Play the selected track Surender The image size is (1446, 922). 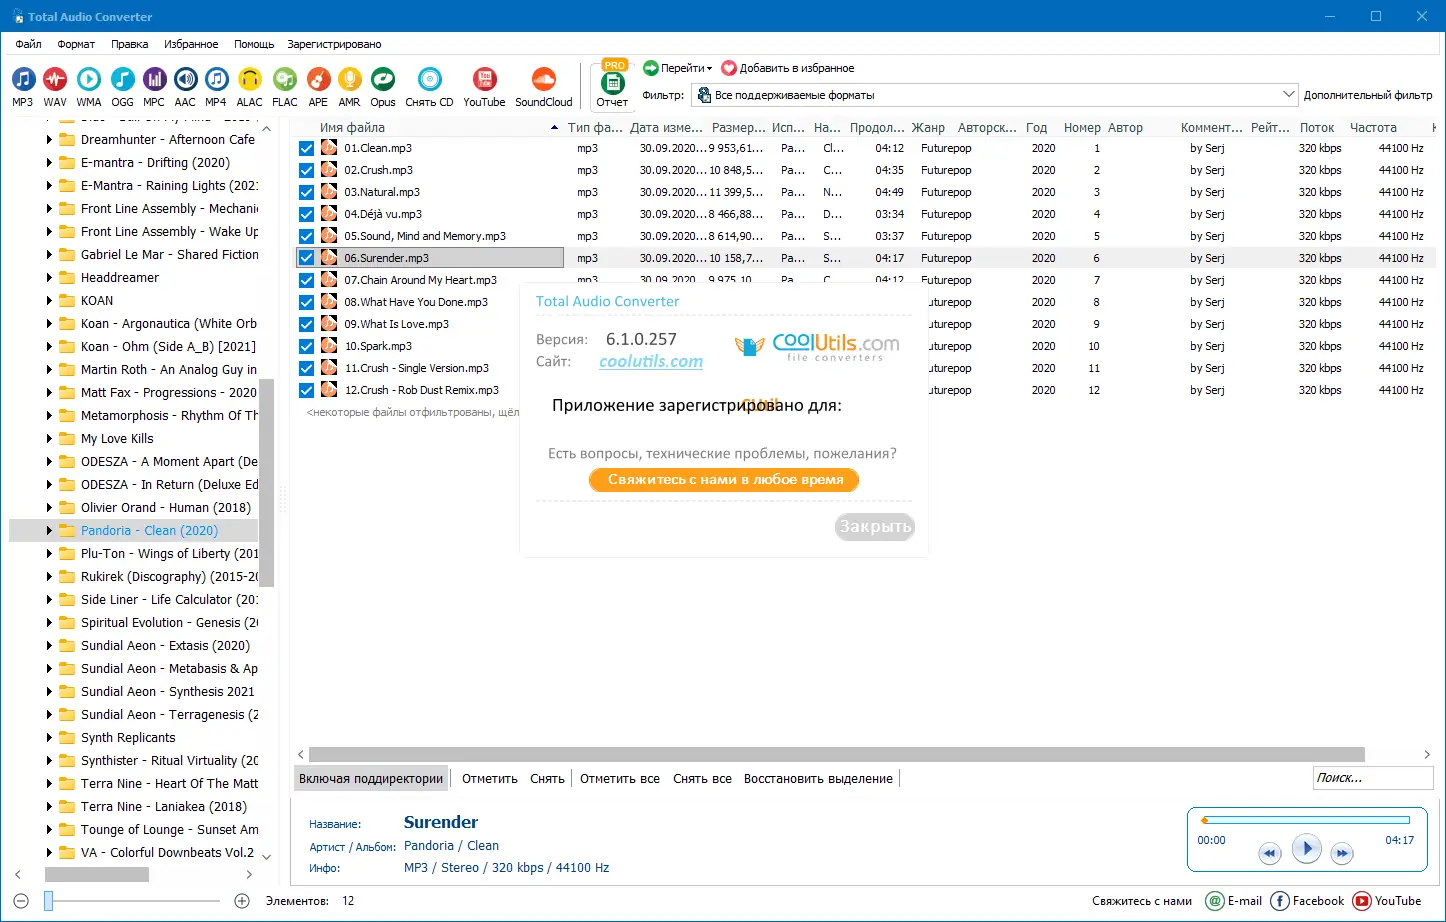click(x=1306, y=849)
